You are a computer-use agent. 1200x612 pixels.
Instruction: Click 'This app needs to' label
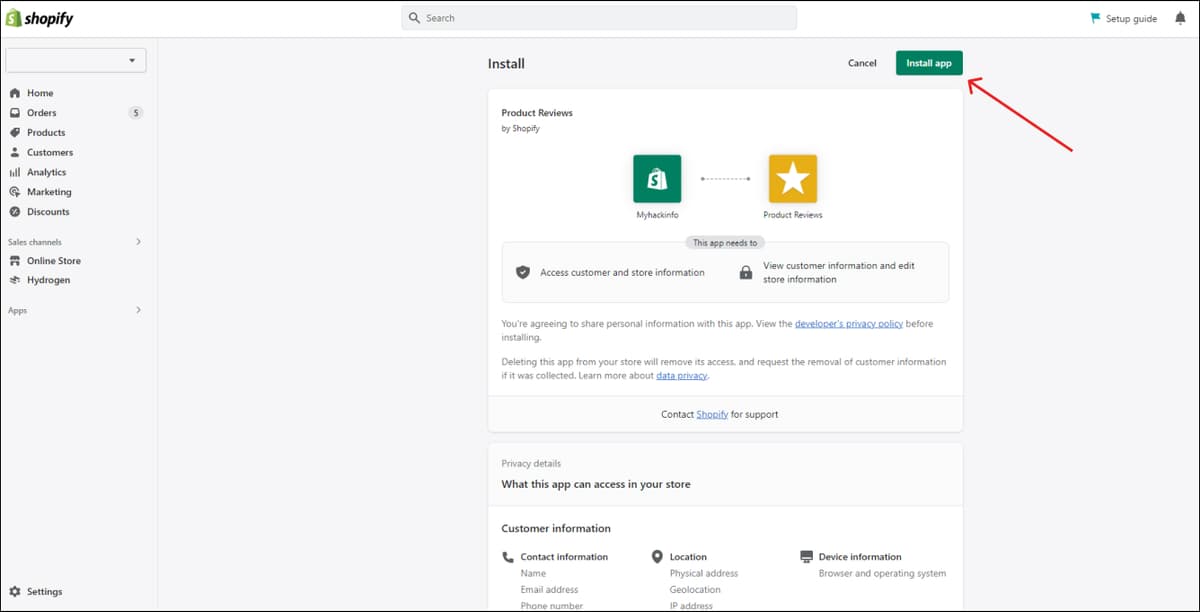[x=725, y=243]
